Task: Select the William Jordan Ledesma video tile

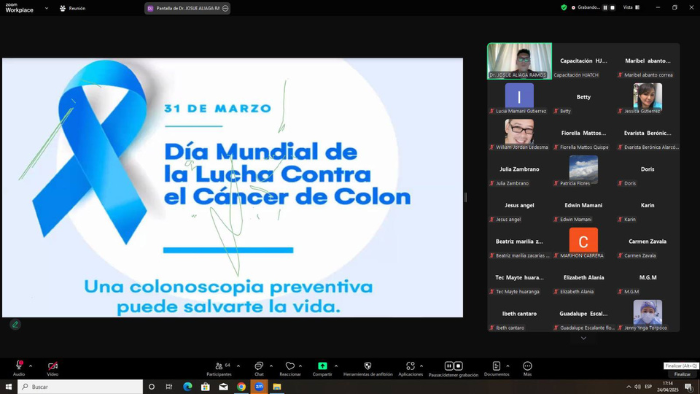Action: (519, 134)
